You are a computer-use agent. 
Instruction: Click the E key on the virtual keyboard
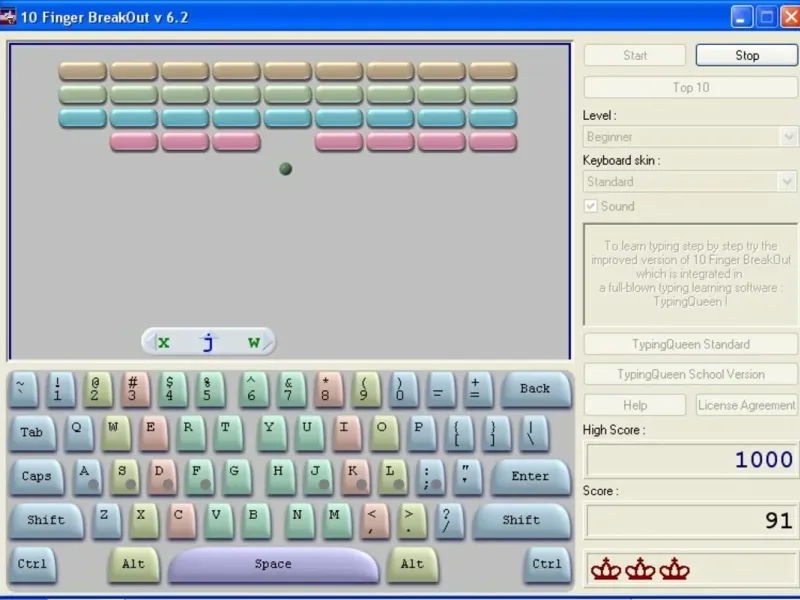coord(153,434)
